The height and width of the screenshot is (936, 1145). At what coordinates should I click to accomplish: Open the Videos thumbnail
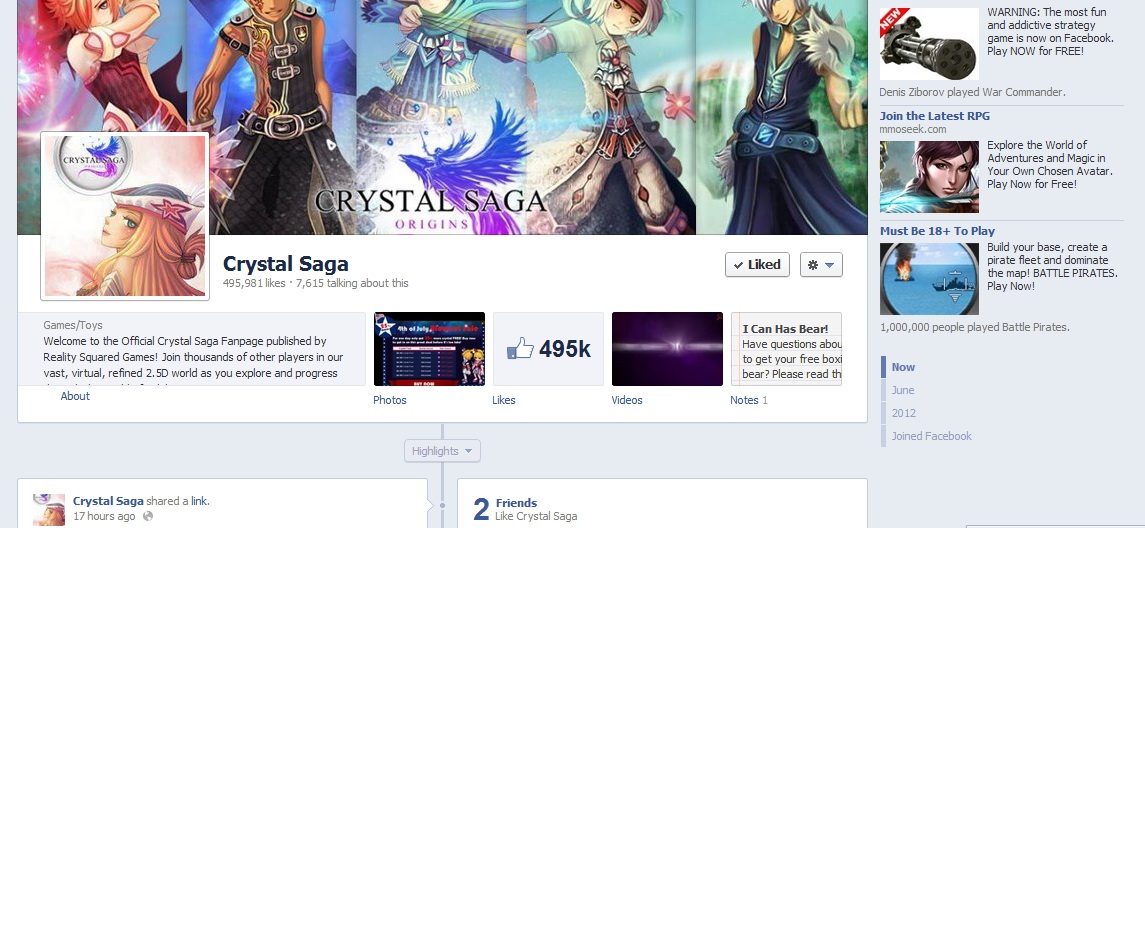(x=667, y=349)
